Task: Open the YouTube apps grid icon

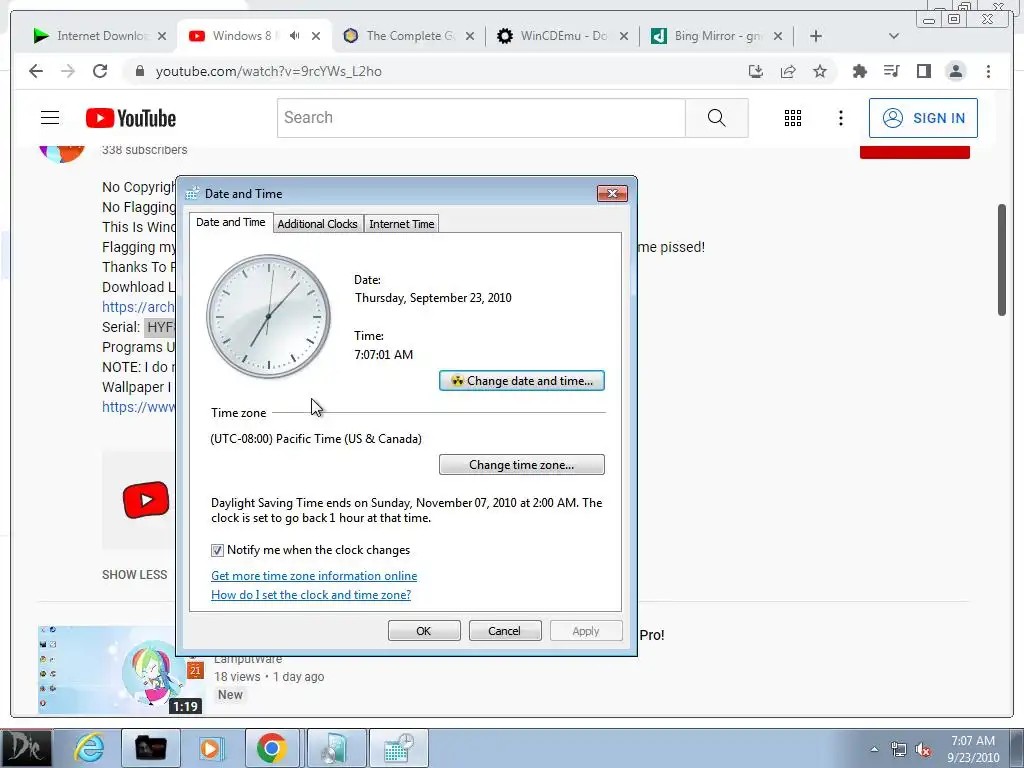Action: coord(793,118)
